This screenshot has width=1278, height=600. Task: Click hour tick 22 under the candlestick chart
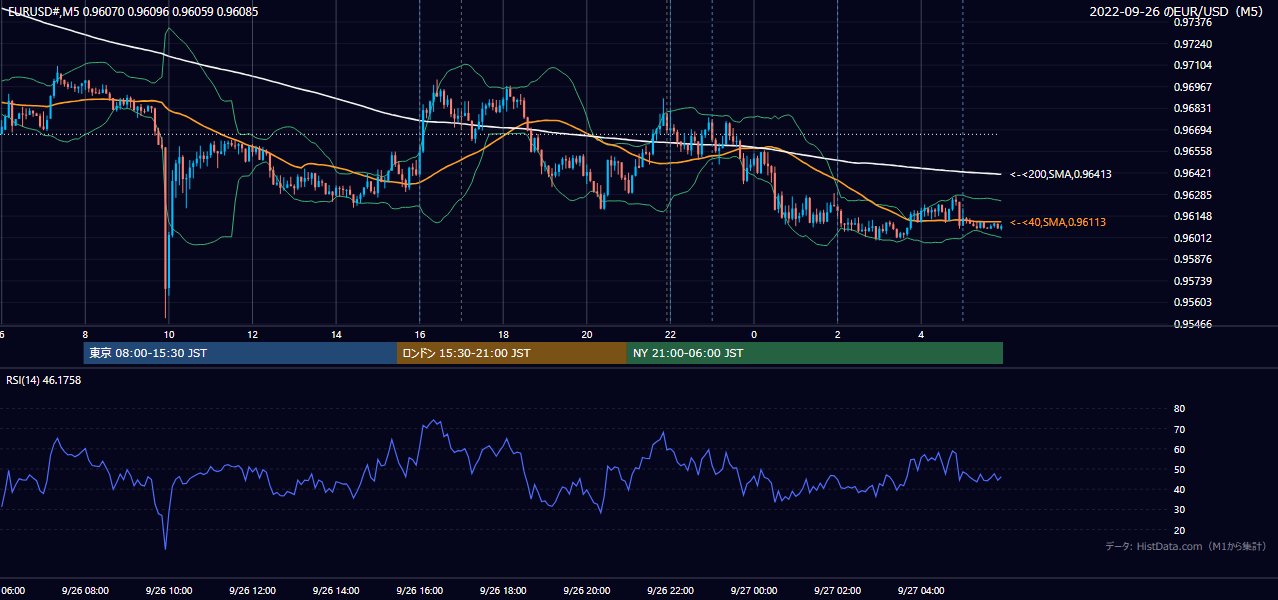(x=670, y=334)
